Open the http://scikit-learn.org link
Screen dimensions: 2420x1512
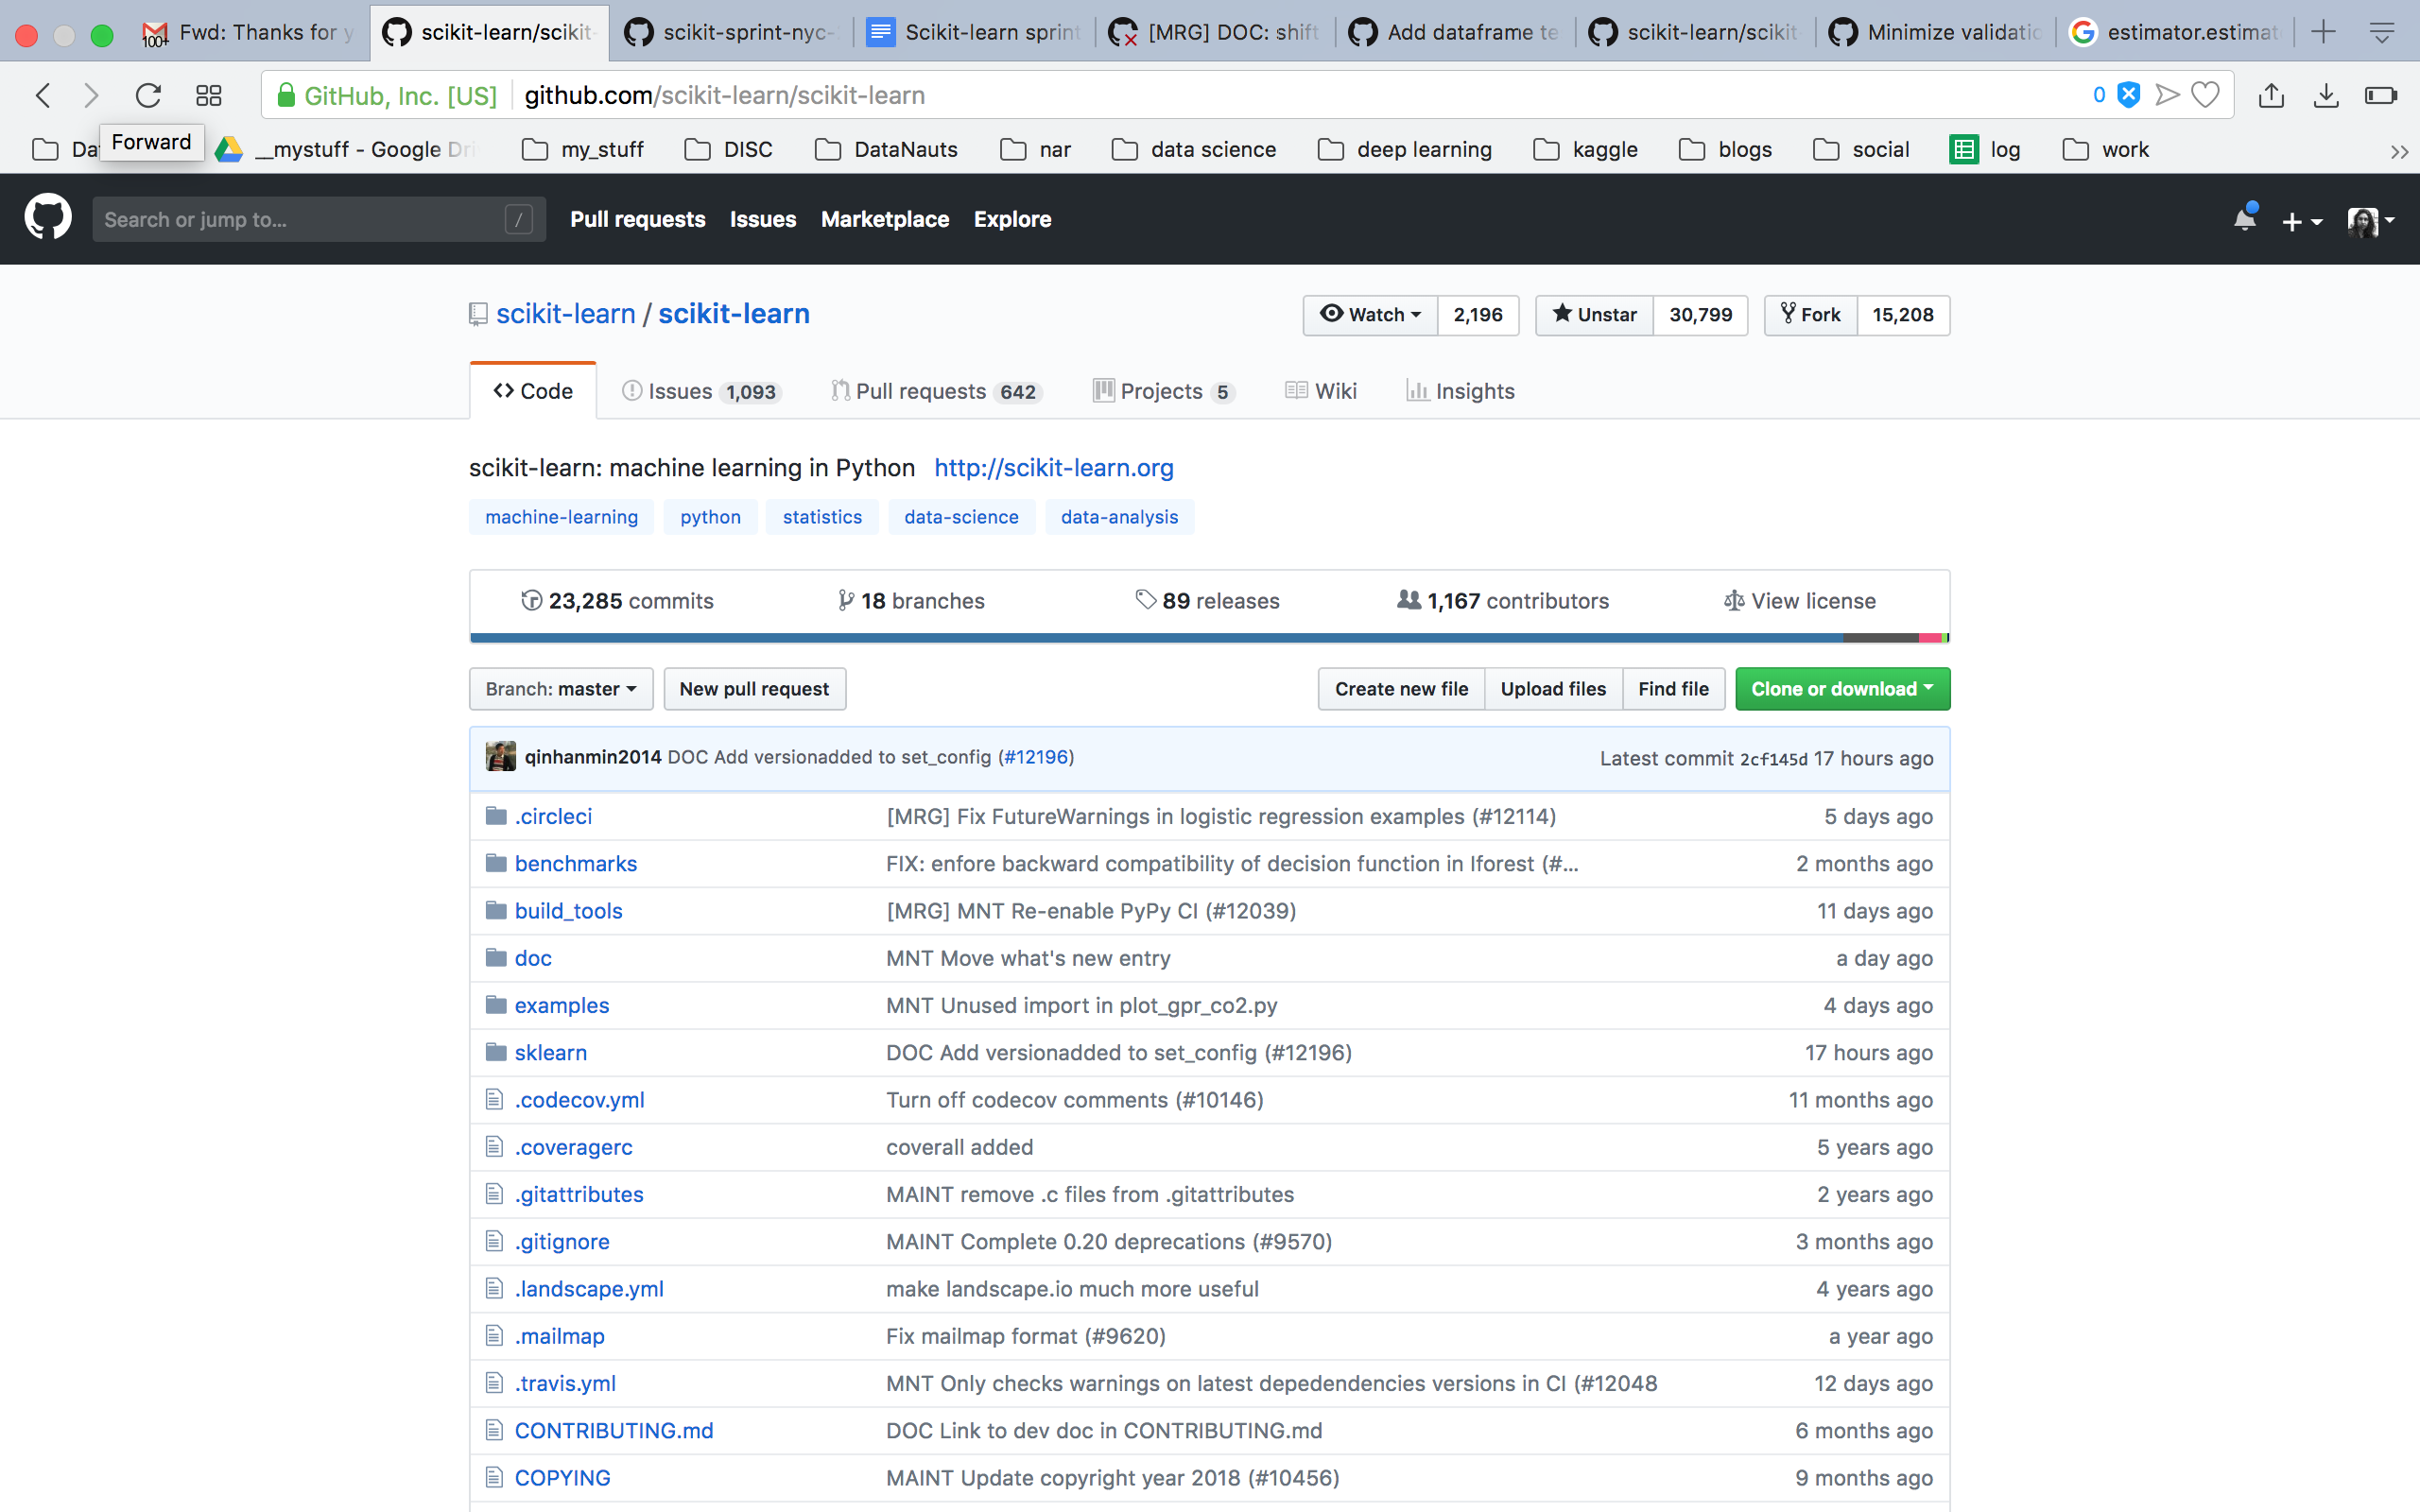tap(1054, 468)
